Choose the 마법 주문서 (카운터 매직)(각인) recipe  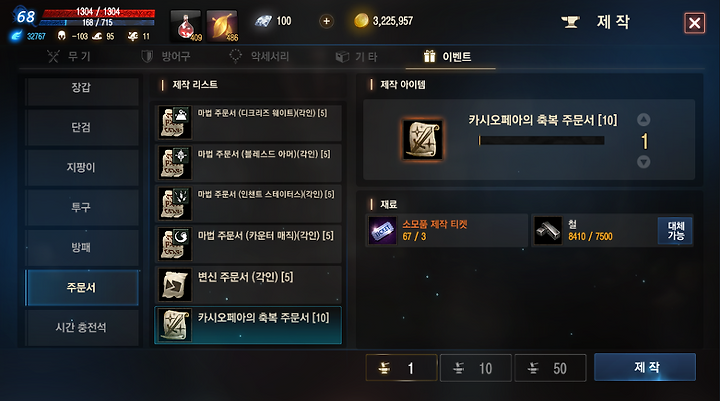(248, 243)
